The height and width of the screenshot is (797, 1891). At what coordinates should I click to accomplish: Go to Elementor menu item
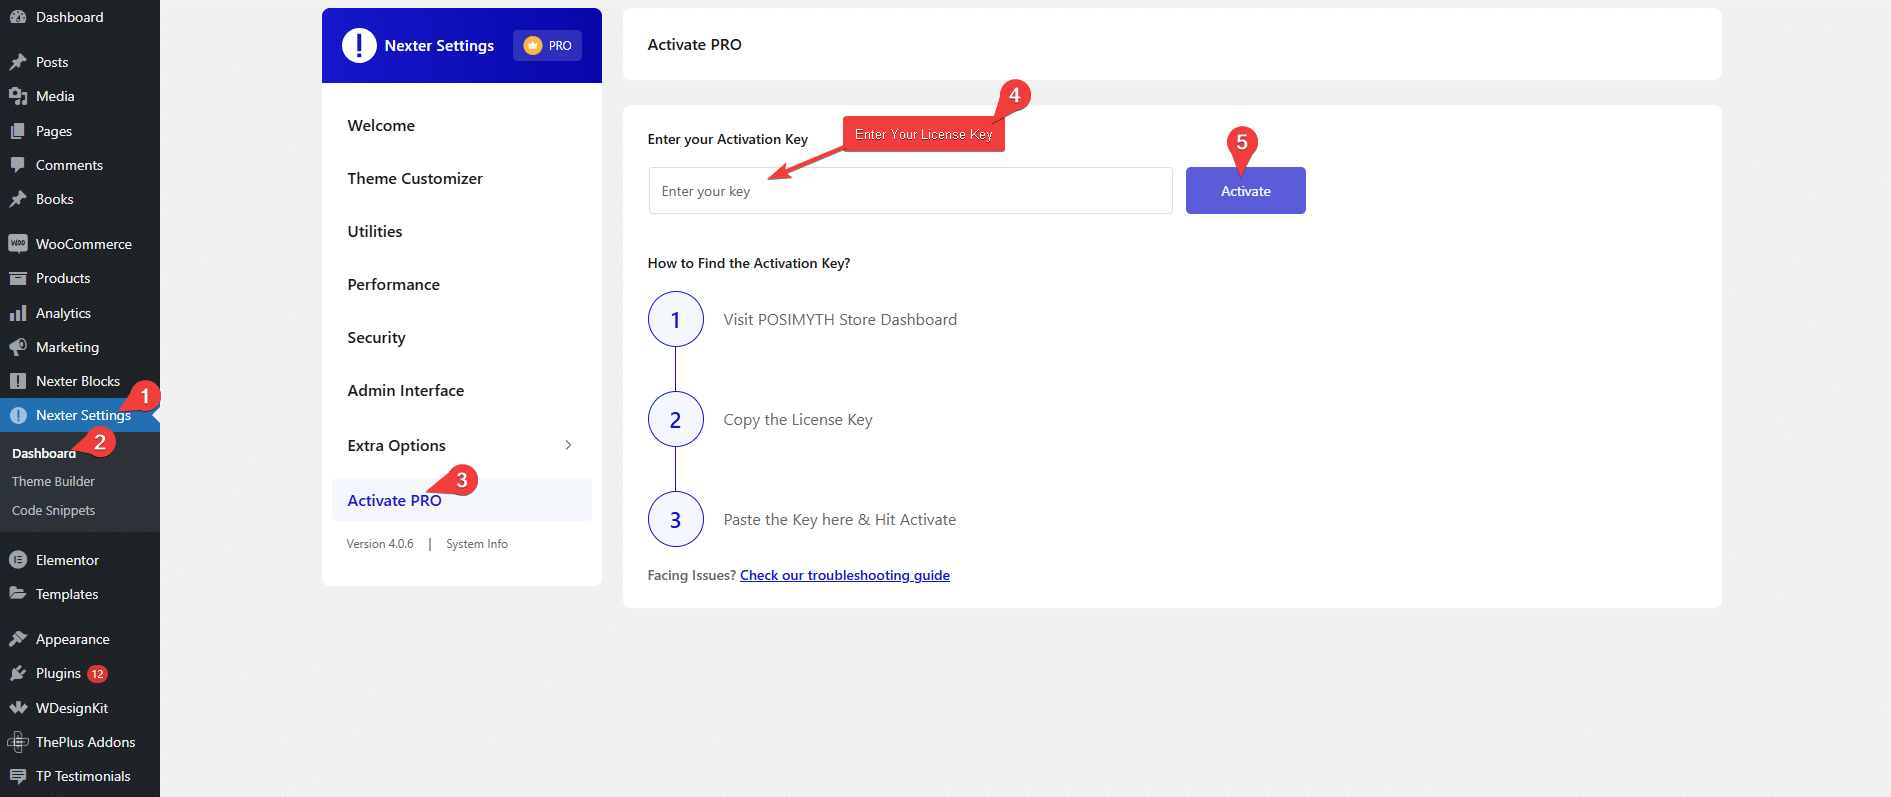tap(67, 560)
